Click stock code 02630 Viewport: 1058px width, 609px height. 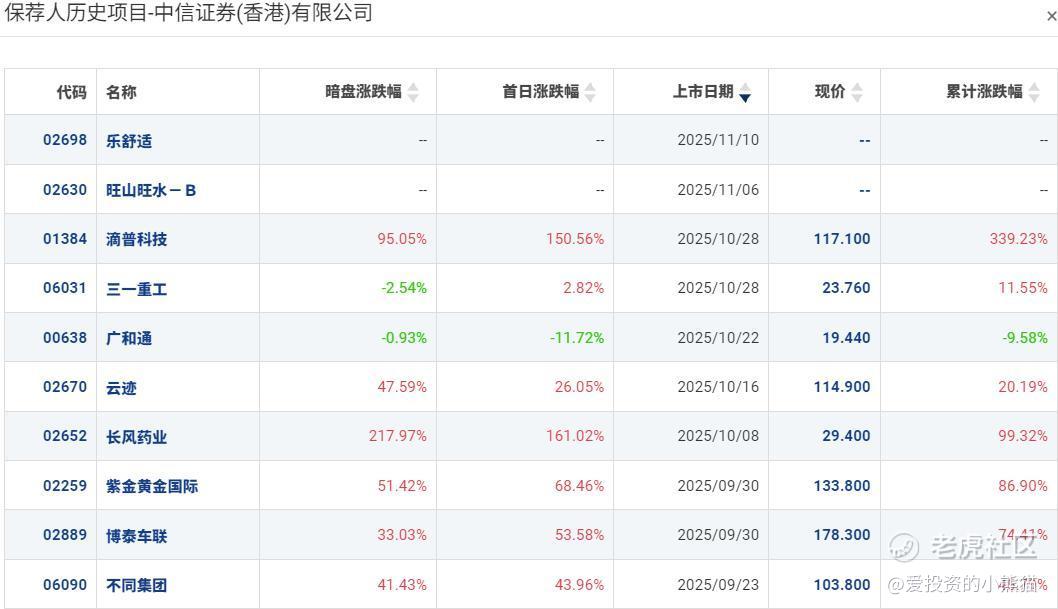65,190
